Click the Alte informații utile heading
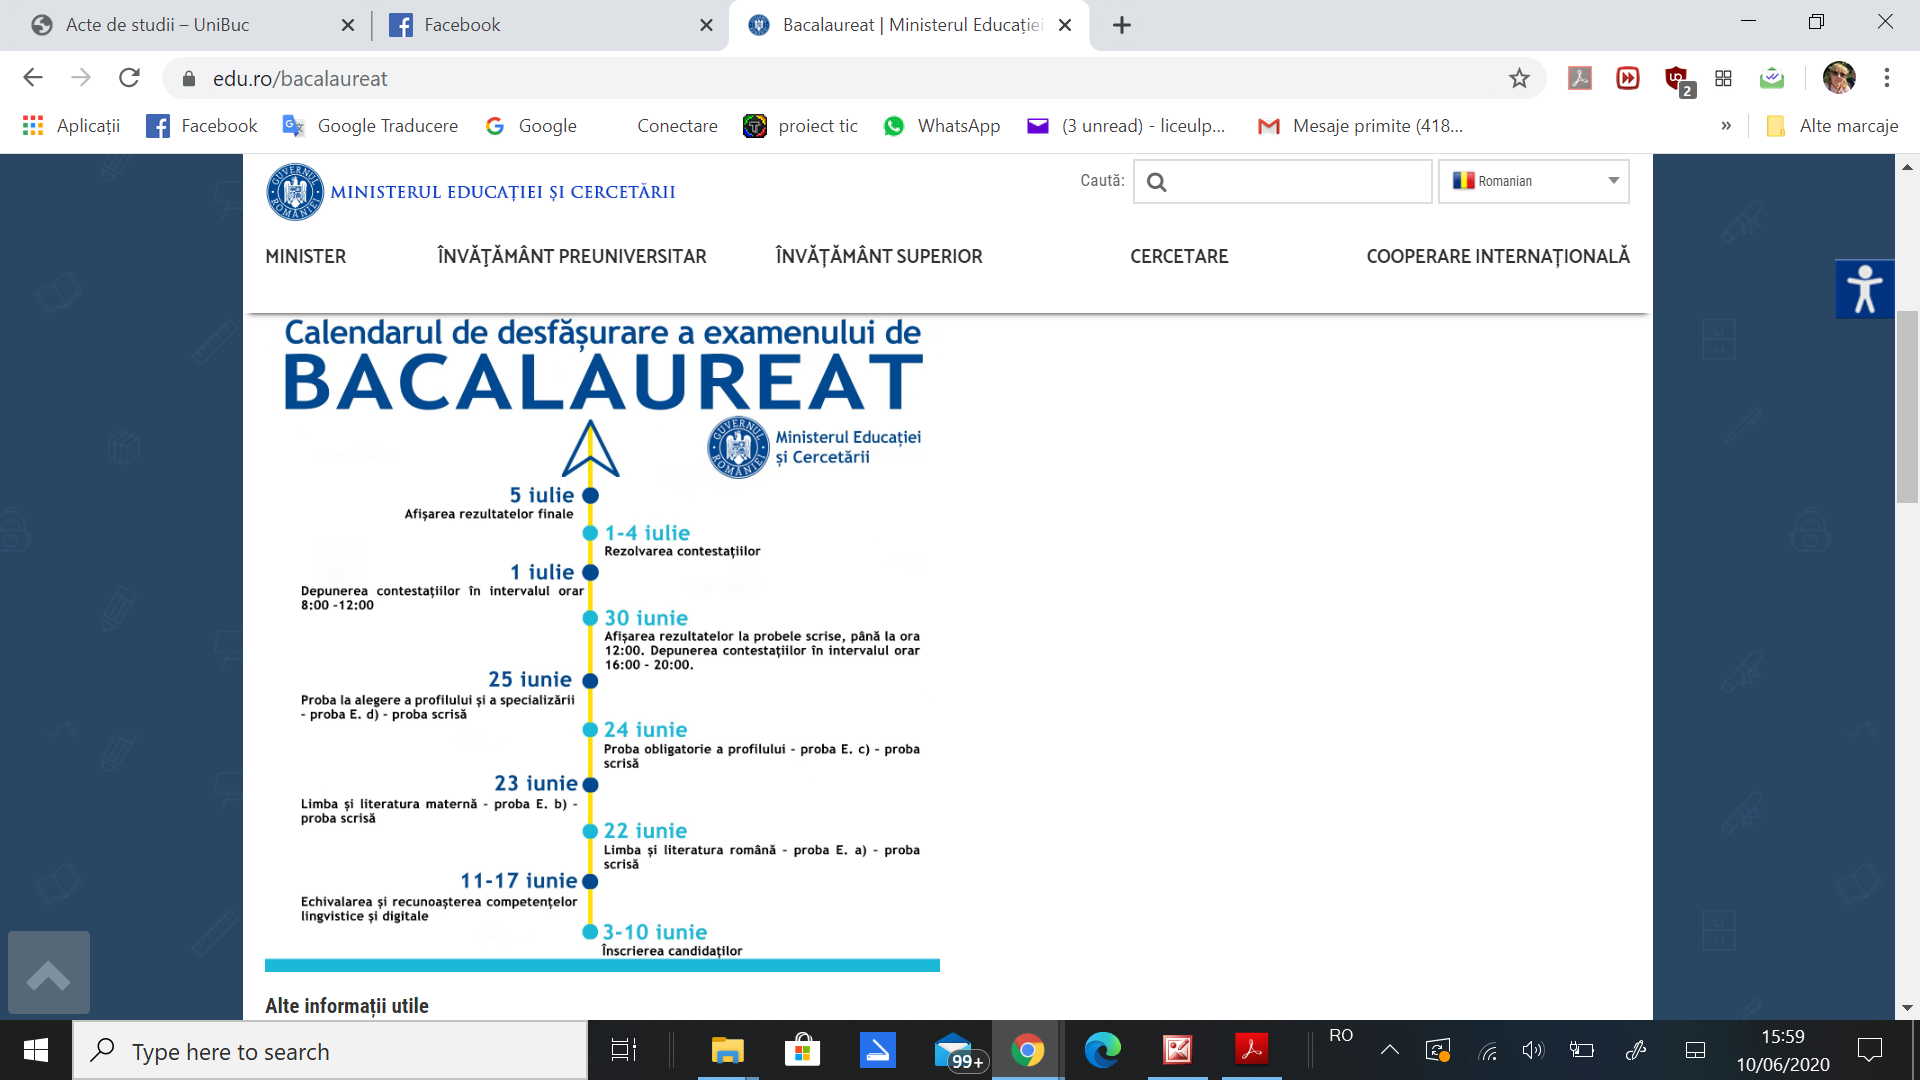The image size is (1920, 1080). [x=347, y=1006]
